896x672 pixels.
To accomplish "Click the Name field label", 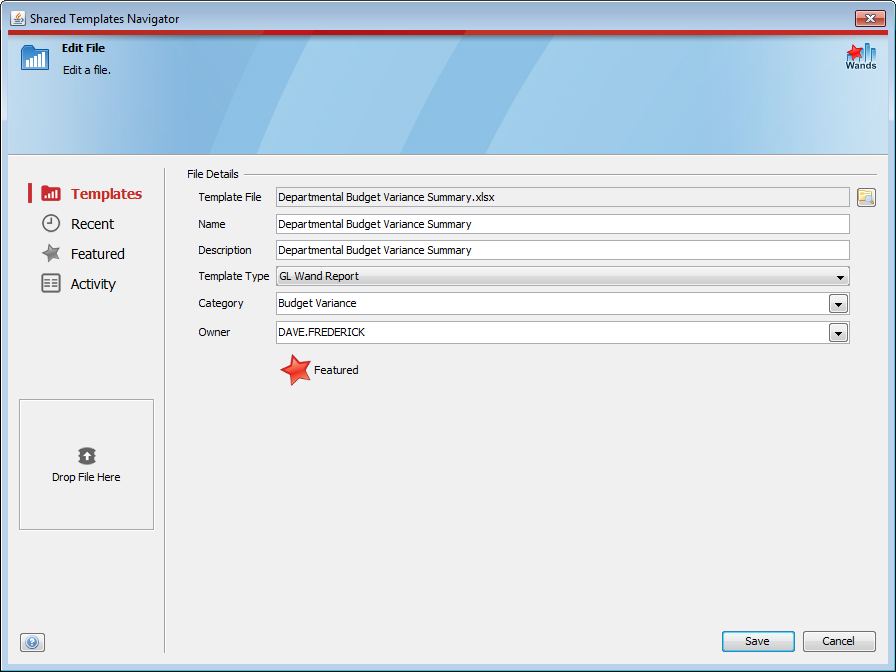I will pos(211,225).
